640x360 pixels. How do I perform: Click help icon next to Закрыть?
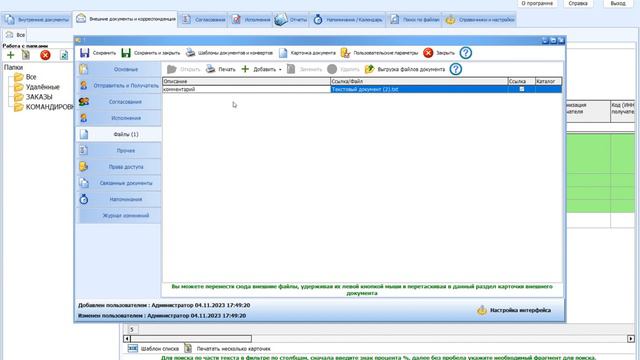pyautogui.click(x=466, y=53)
